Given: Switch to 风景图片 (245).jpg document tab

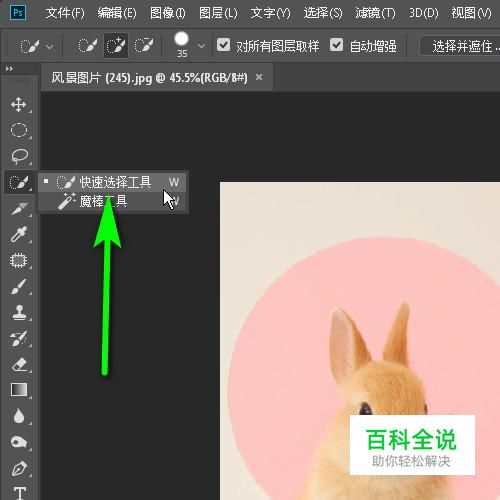Looking at the screenshot, I should pos(149,78).
